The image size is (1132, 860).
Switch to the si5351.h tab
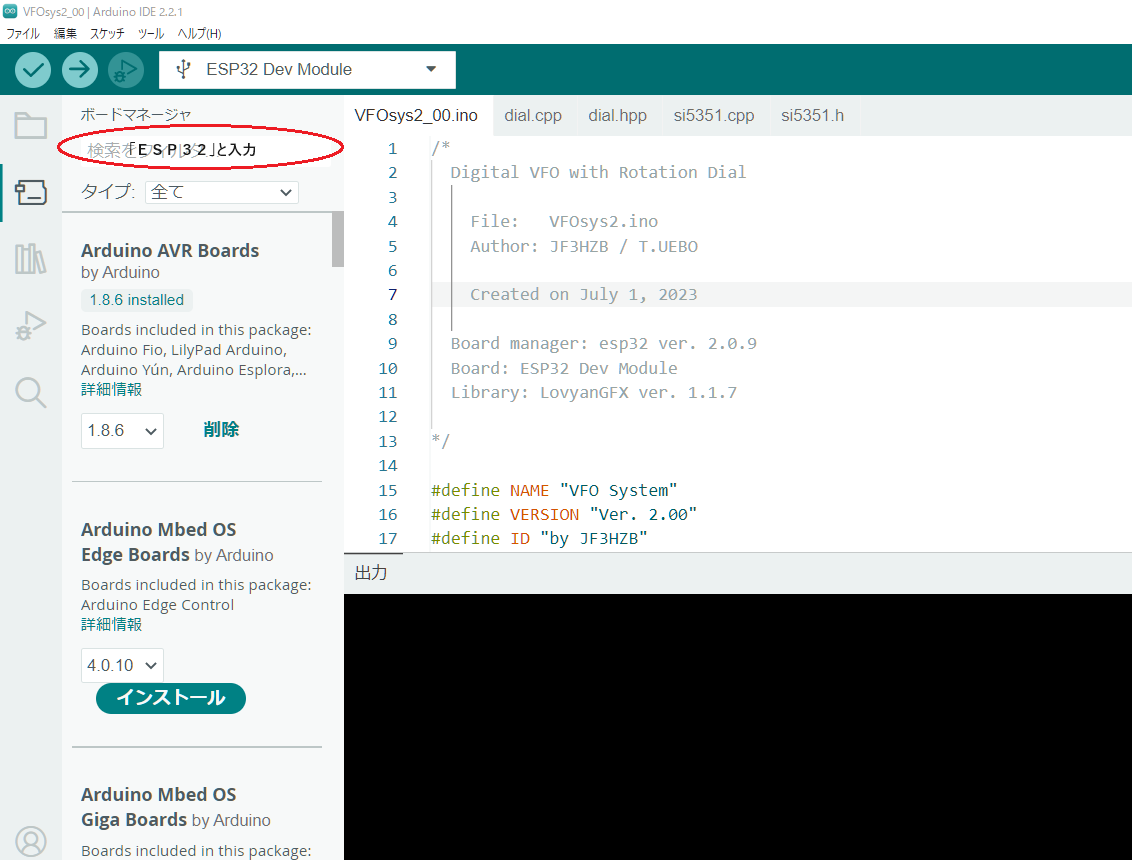pyautogui.click(x=812, y=116)
